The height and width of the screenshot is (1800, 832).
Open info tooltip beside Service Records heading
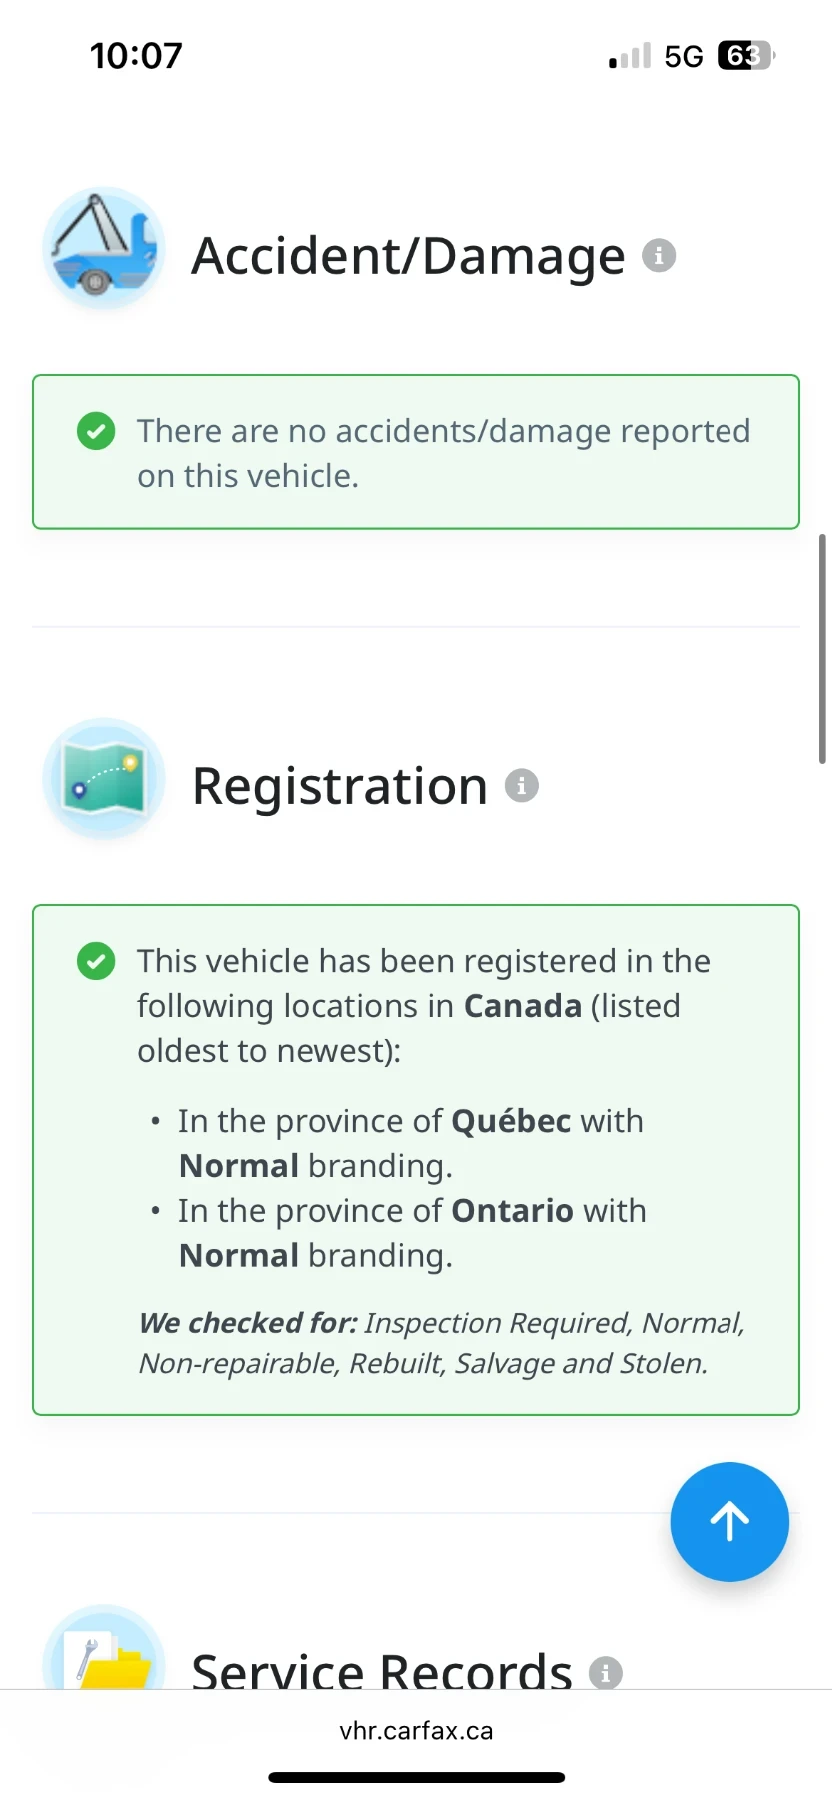point(606,1672)
